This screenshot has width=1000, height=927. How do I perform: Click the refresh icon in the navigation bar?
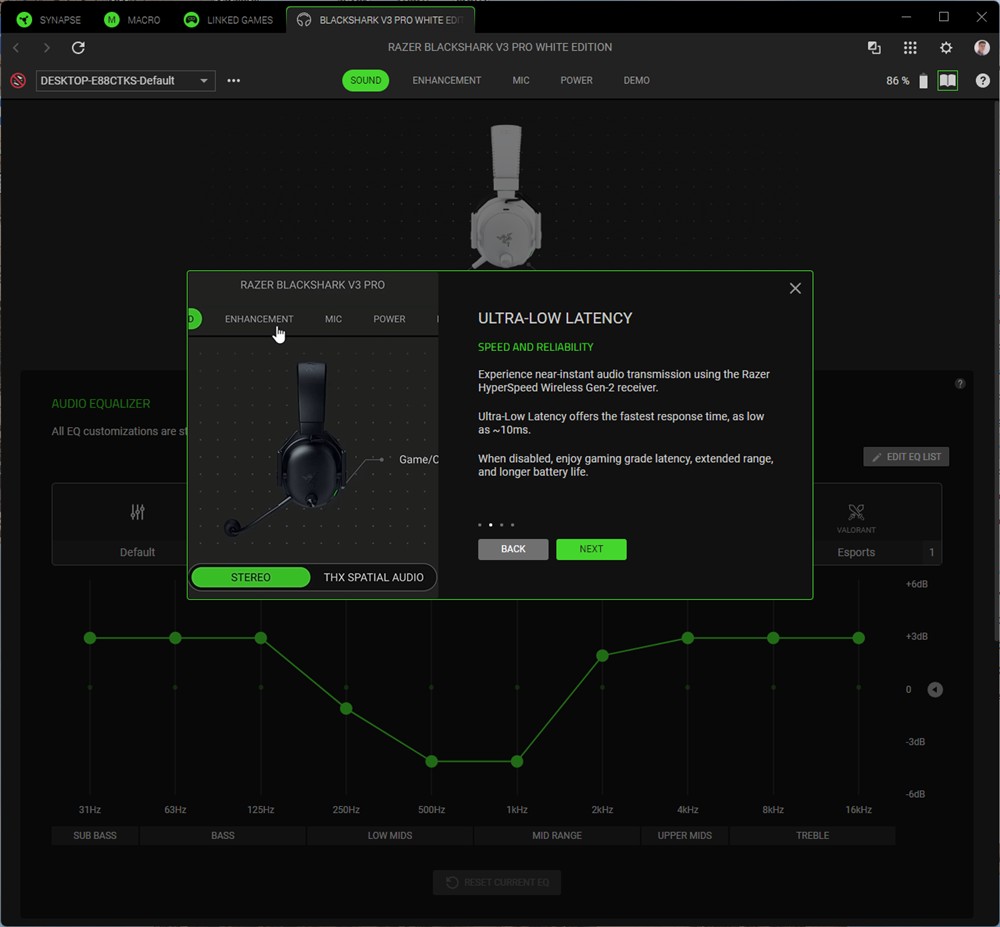pyautogui.click(x=78, y=48)
